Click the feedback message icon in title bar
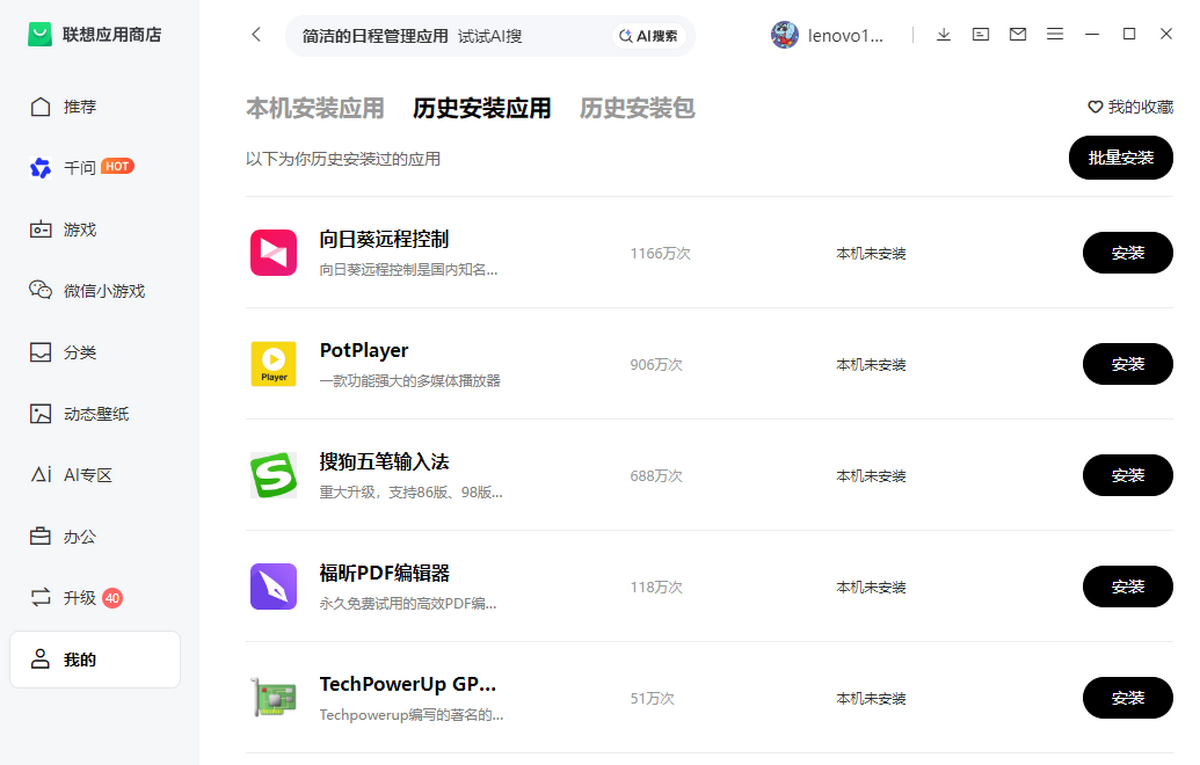The image size is (1200, 765). (981, 35)
